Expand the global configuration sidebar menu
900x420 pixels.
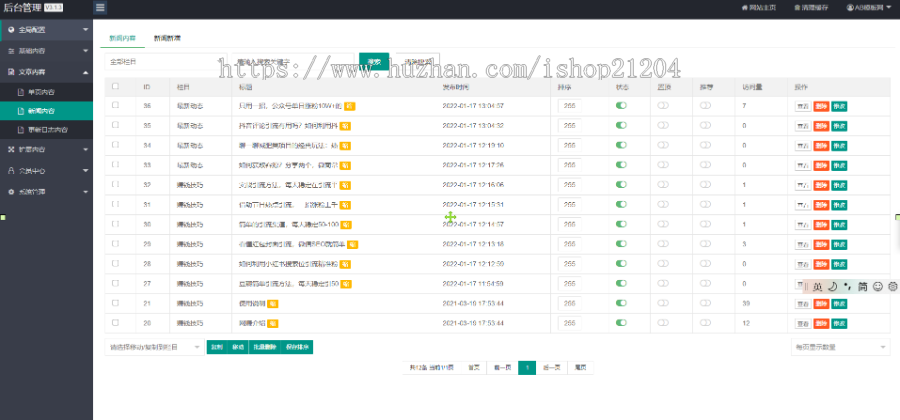coord(46,29)
